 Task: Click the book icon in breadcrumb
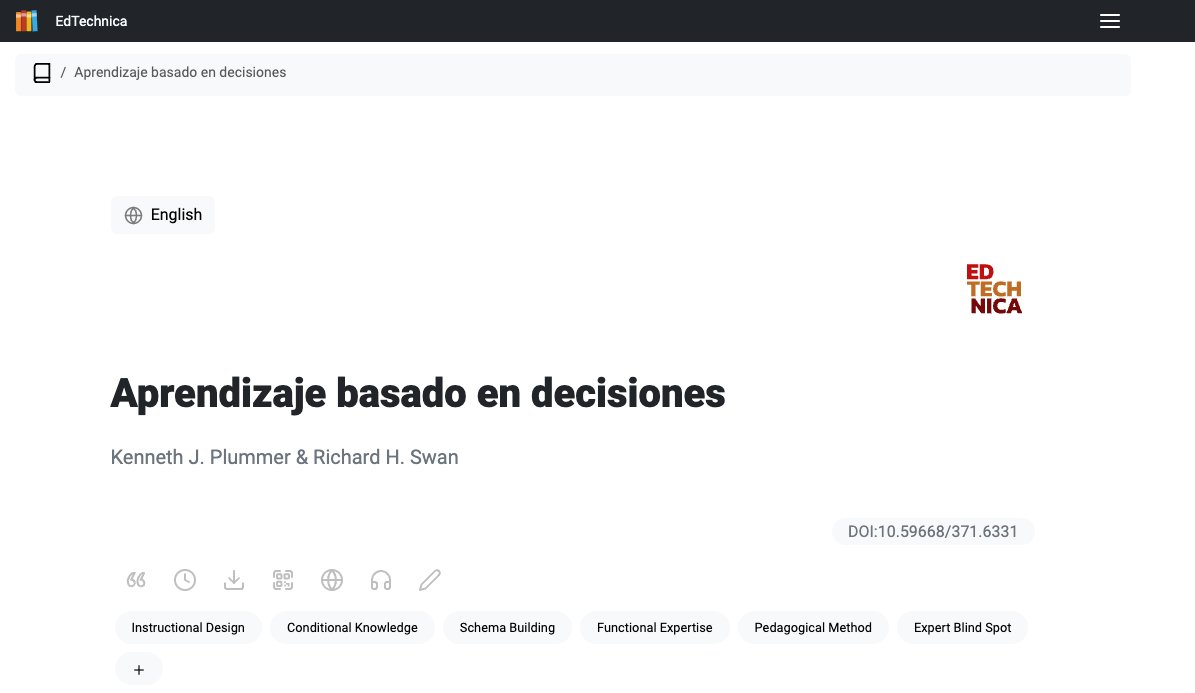[42, 72]
